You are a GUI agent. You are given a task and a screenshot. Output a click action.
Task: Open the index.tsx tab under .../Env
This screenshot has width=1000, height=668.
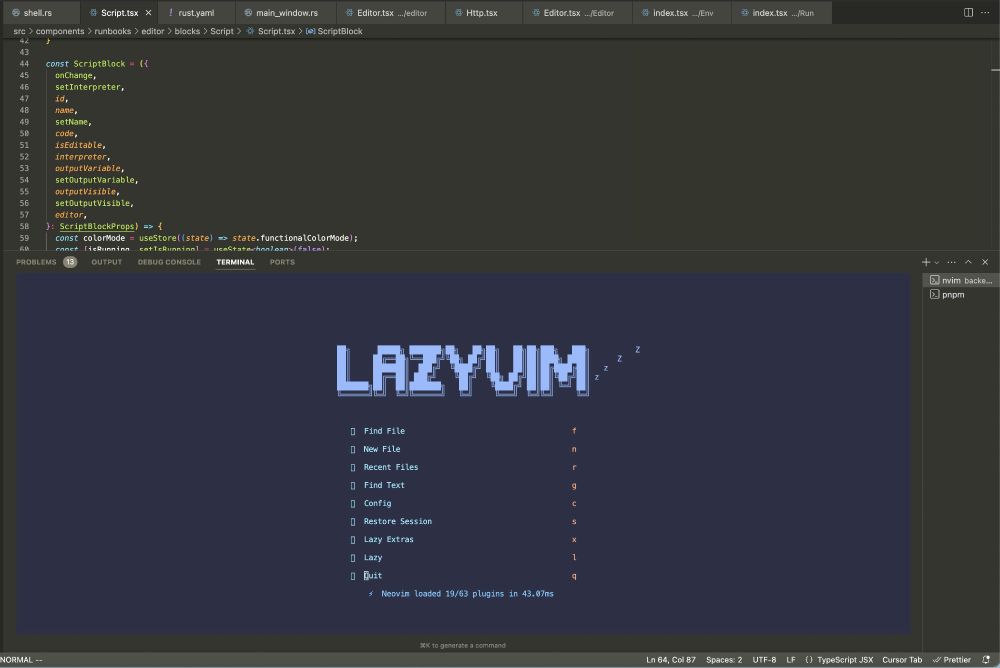tap(682, 13)
